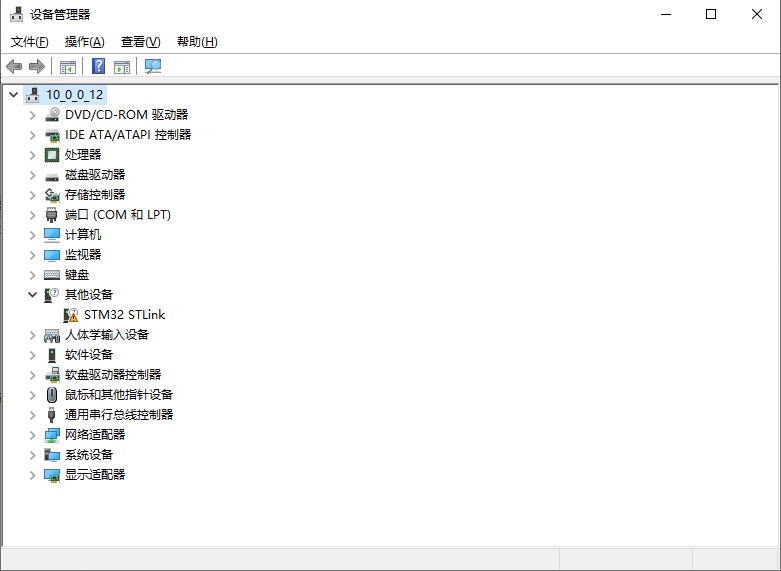Viewport: 781px width, 571px height.
Task: Click the network adapter icon
Action: [52, 435]
